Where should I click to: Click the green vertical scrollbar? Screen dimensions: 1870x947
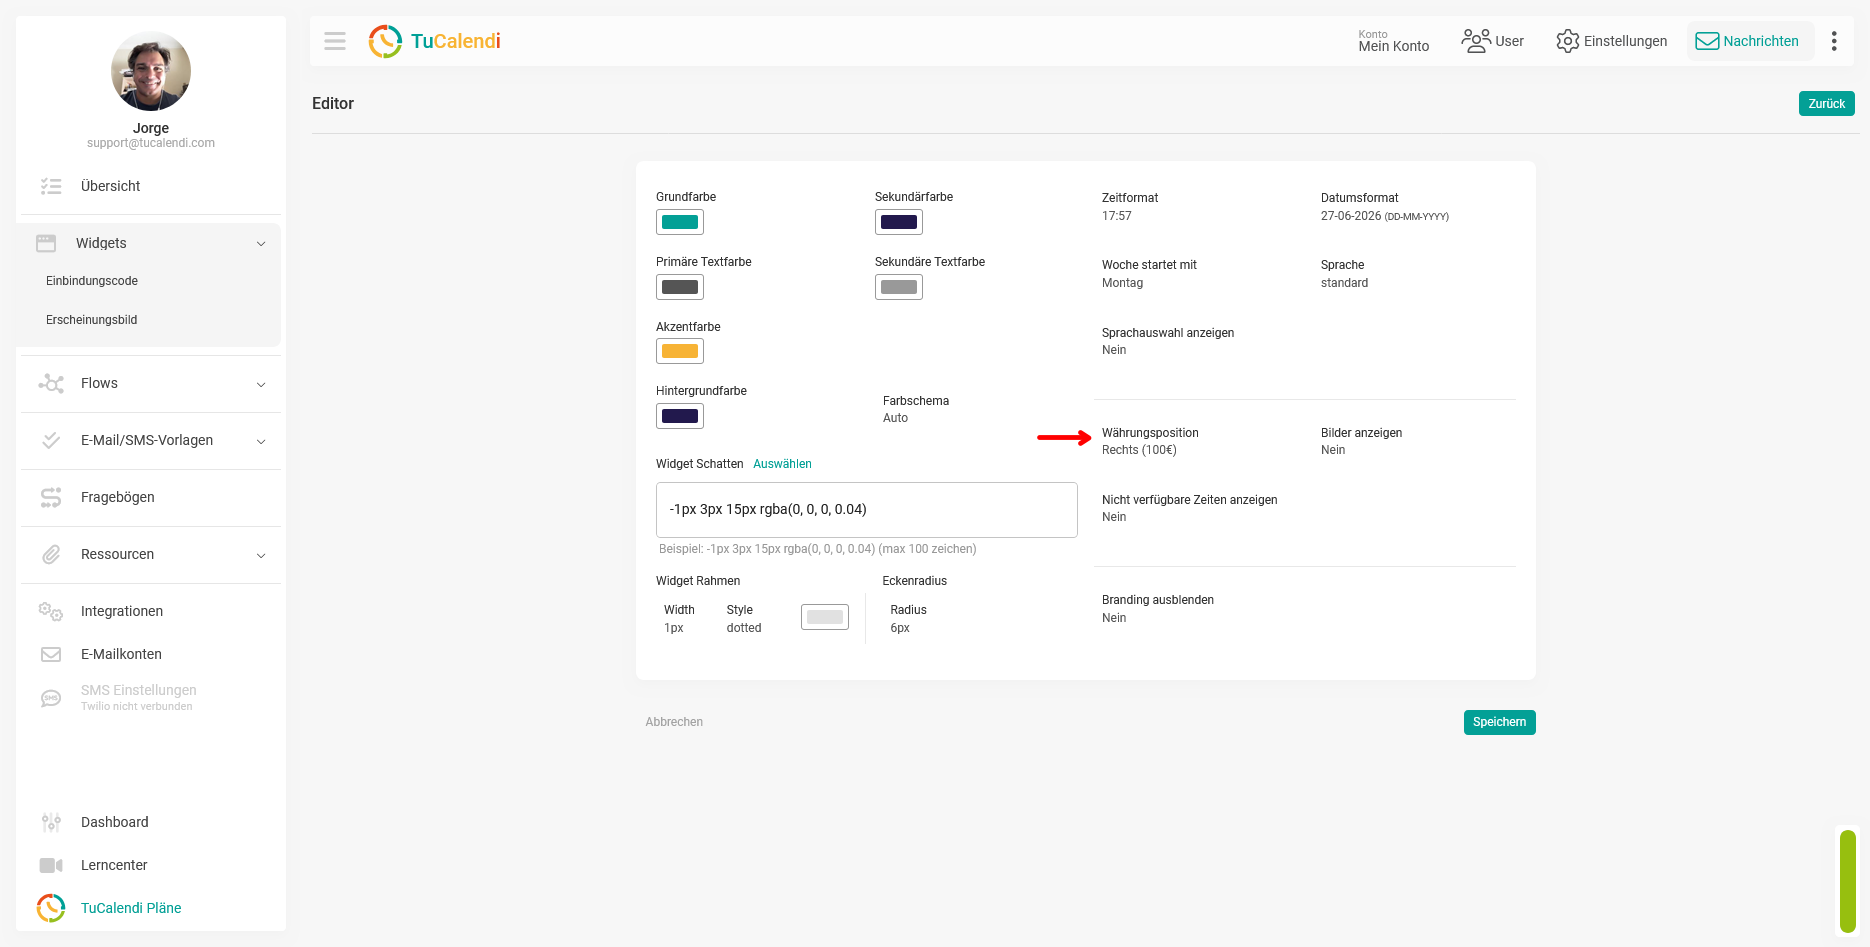(x=1848, y=881)
